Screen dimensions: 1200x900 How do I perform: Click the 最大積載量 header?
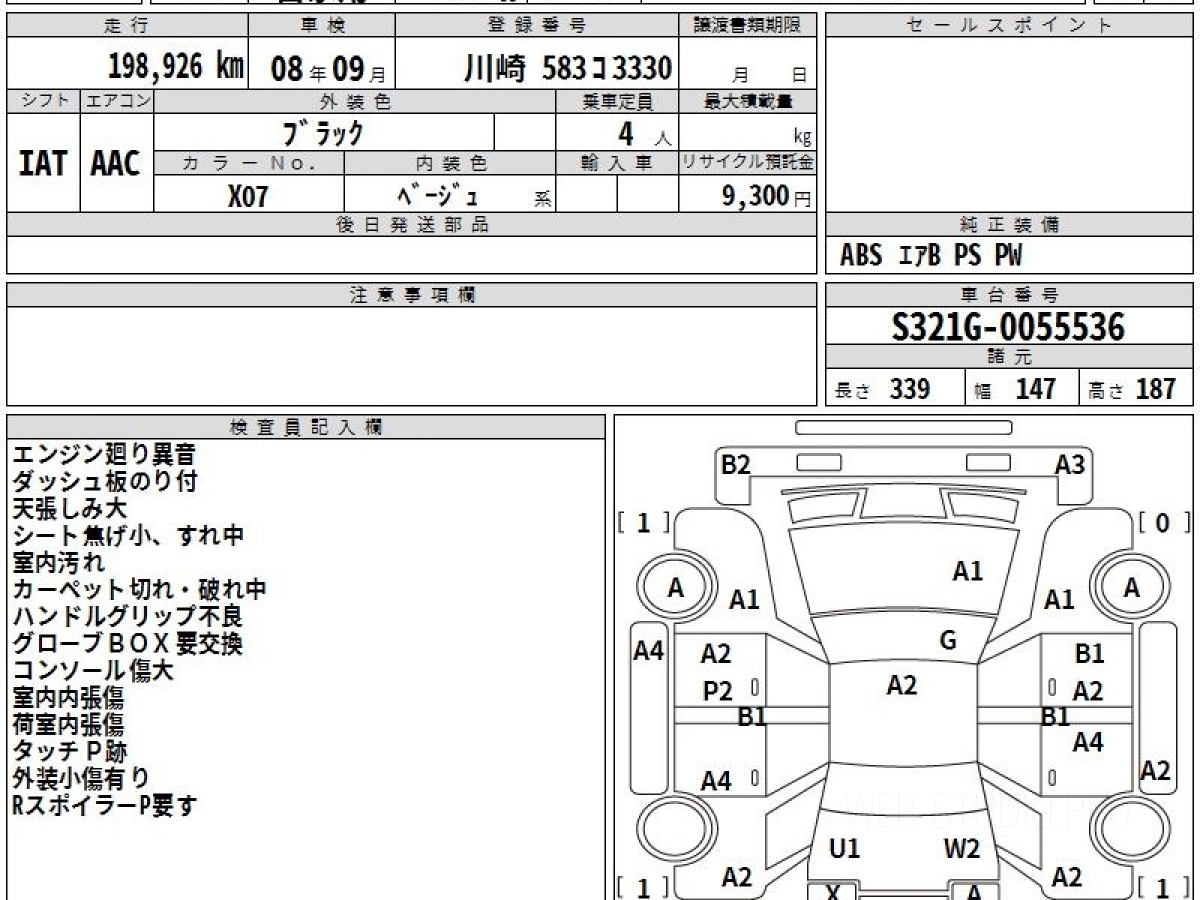[748, 101]
